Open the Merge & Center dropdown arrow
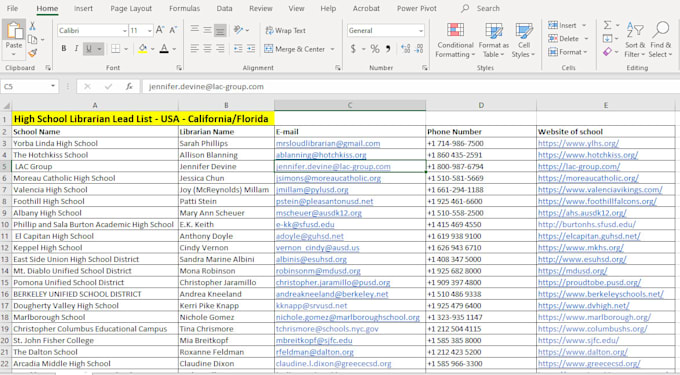 pyautogui.click(x=333, y=49)
